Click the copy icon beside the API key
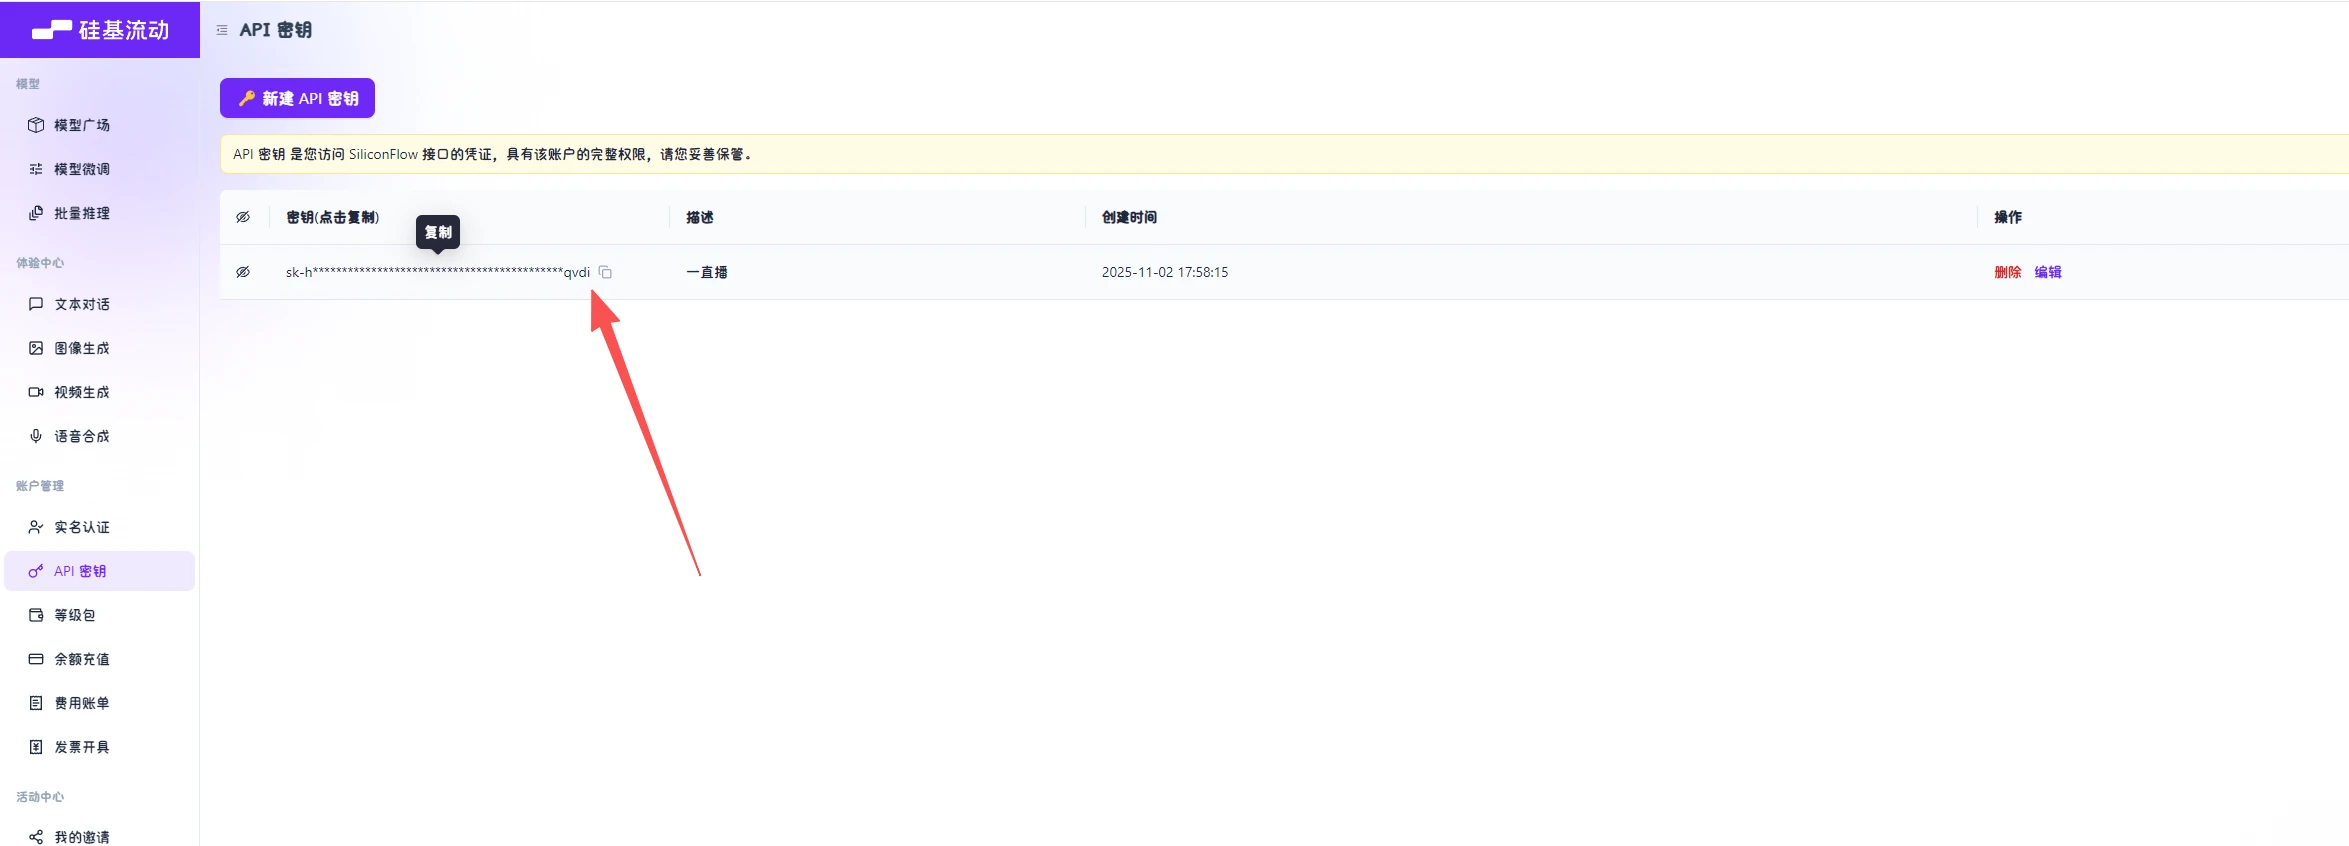2349x846 pixels. tap(605, 272)
